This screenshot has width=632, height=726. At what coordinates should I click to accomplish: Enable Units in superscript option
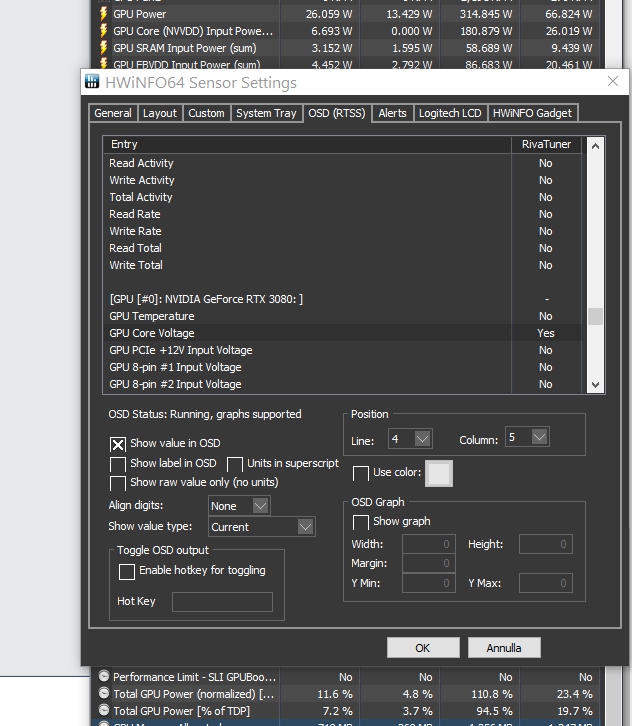[235, 464]
